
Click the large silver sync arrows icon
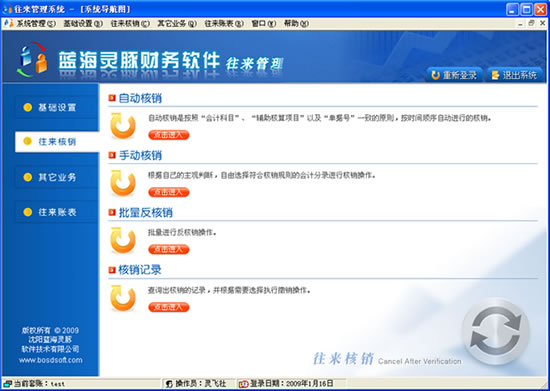click(x=496, y=331)
